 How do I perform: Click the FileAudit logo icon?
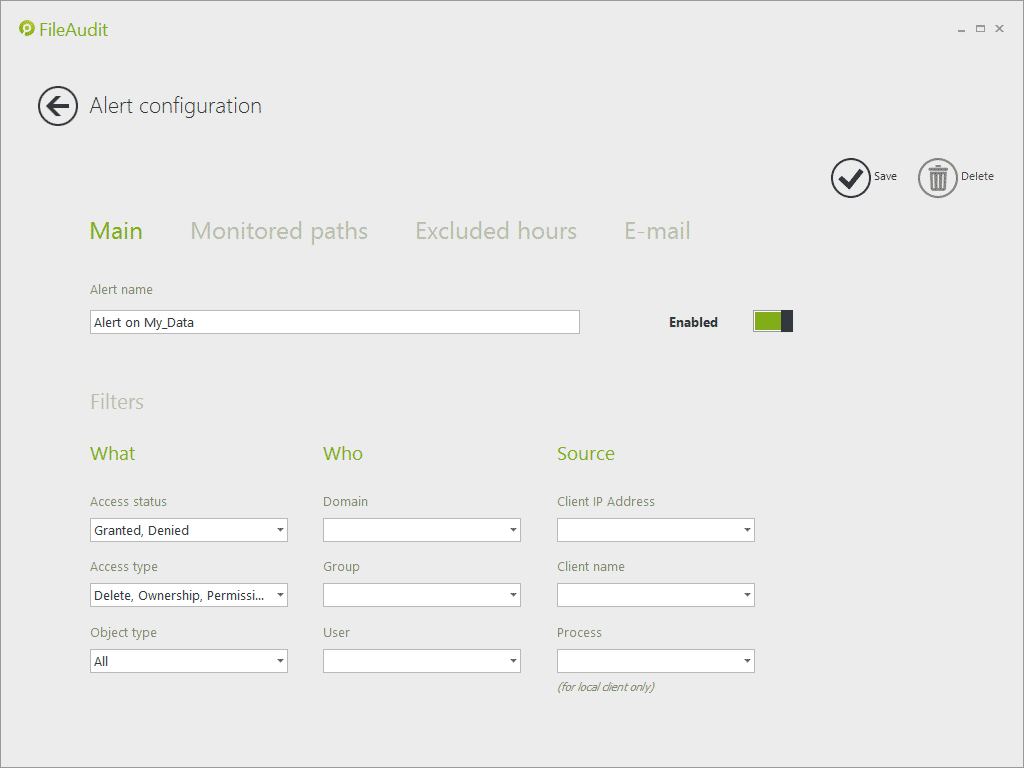click(x=27, y=29)
